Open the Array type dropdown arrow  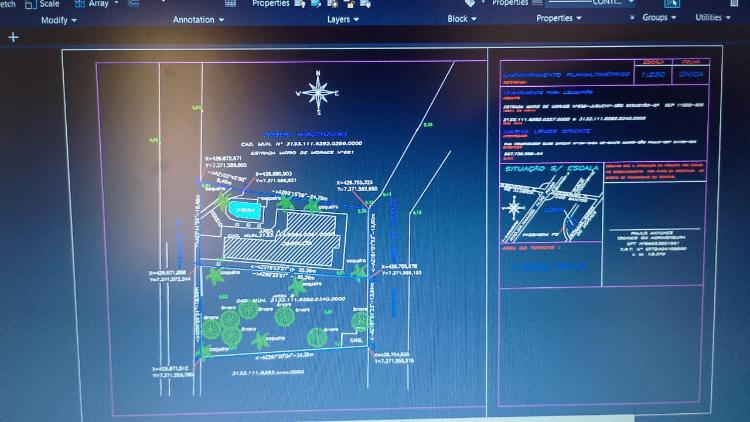[x=118, y=4]
